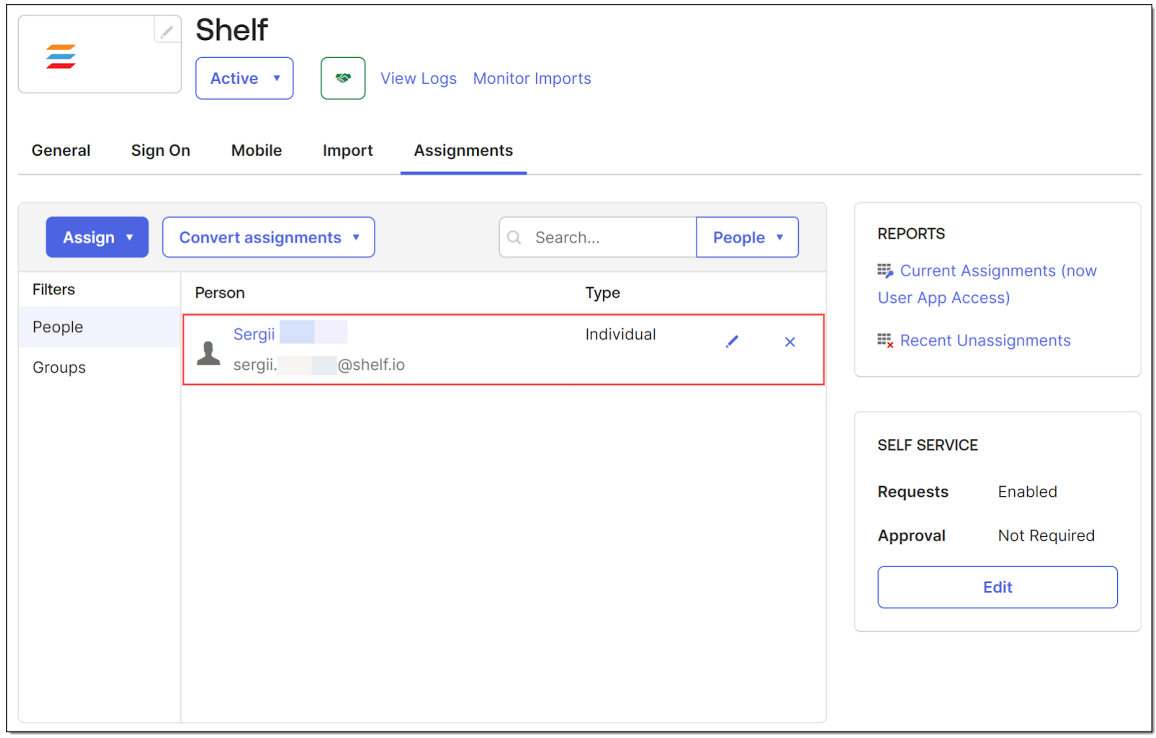Click the Shelf app logo image
The image size is (1156, 738).
click(x=61, y=57)
